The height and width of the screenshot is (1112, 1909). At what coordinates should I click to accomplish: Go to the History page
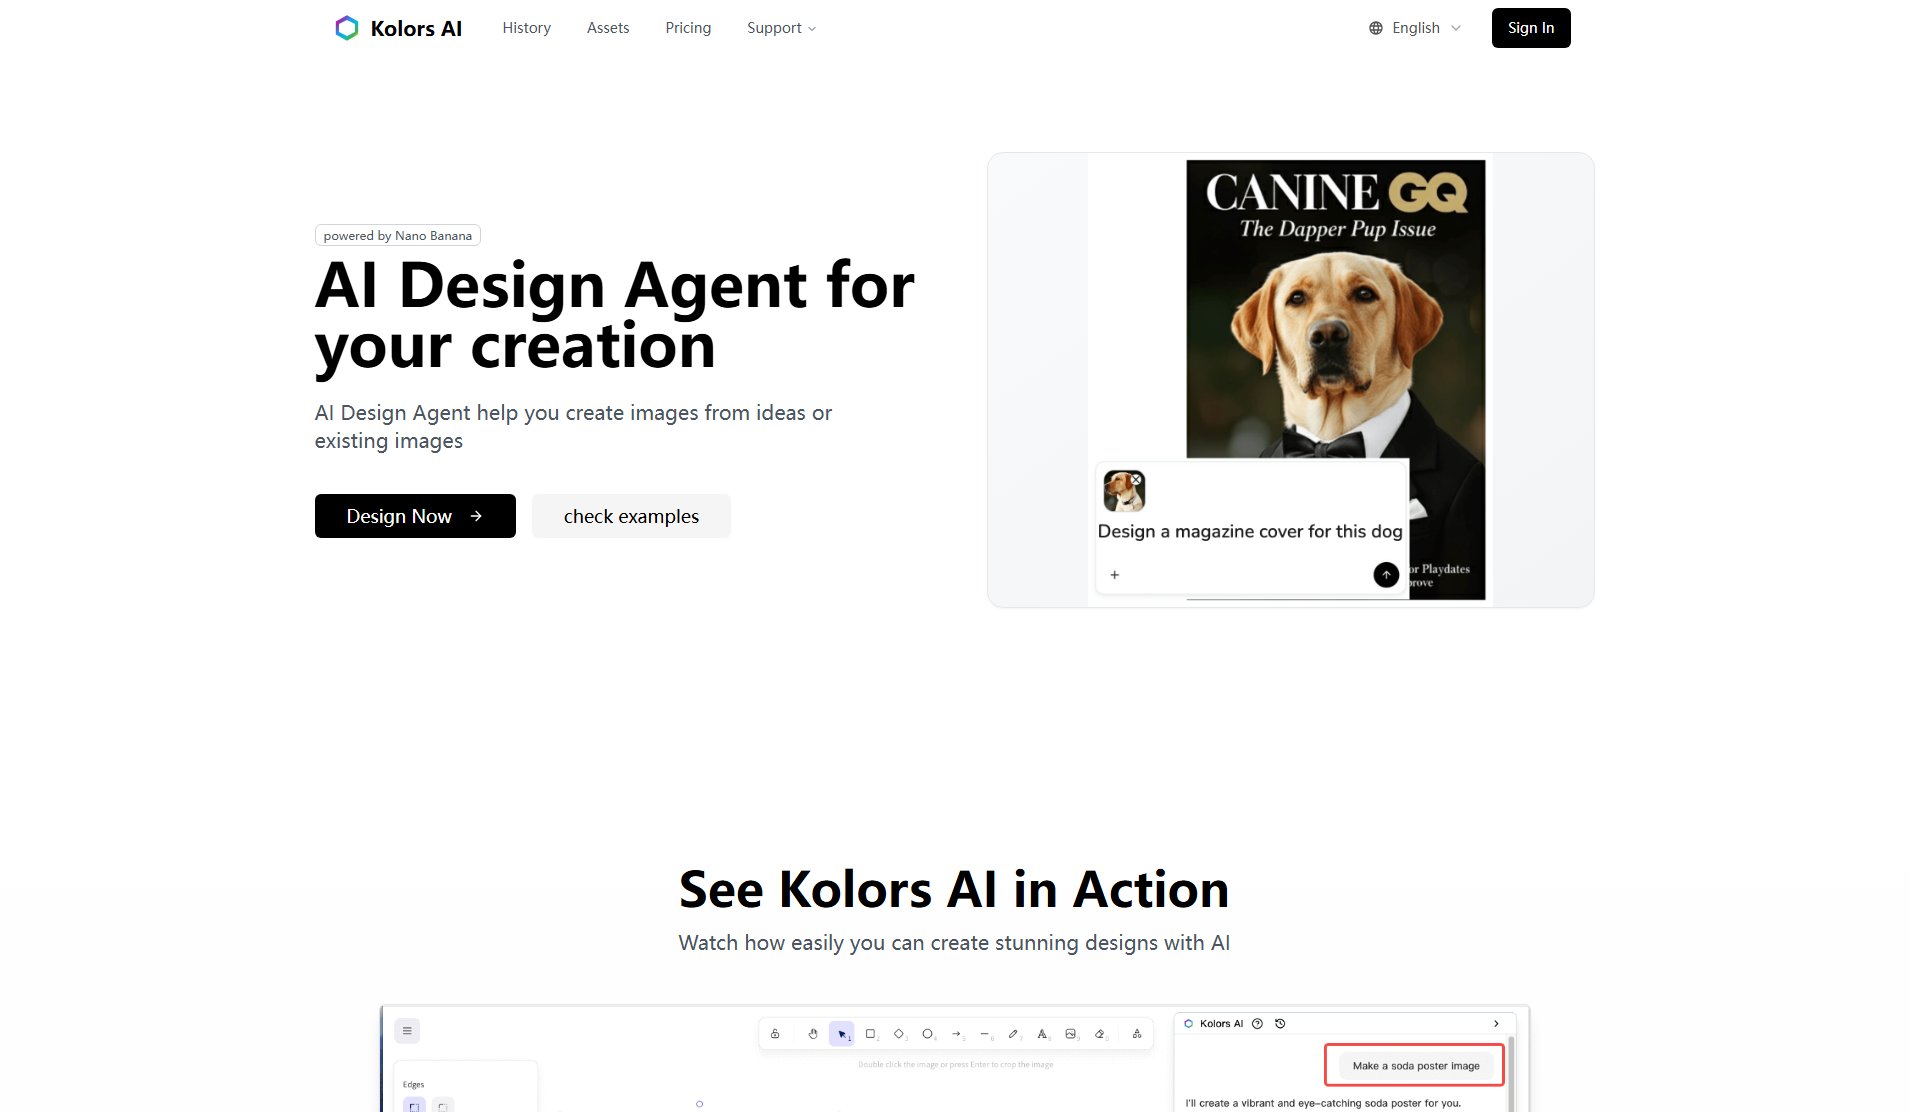pyautogui.click(x=526, y=28)
